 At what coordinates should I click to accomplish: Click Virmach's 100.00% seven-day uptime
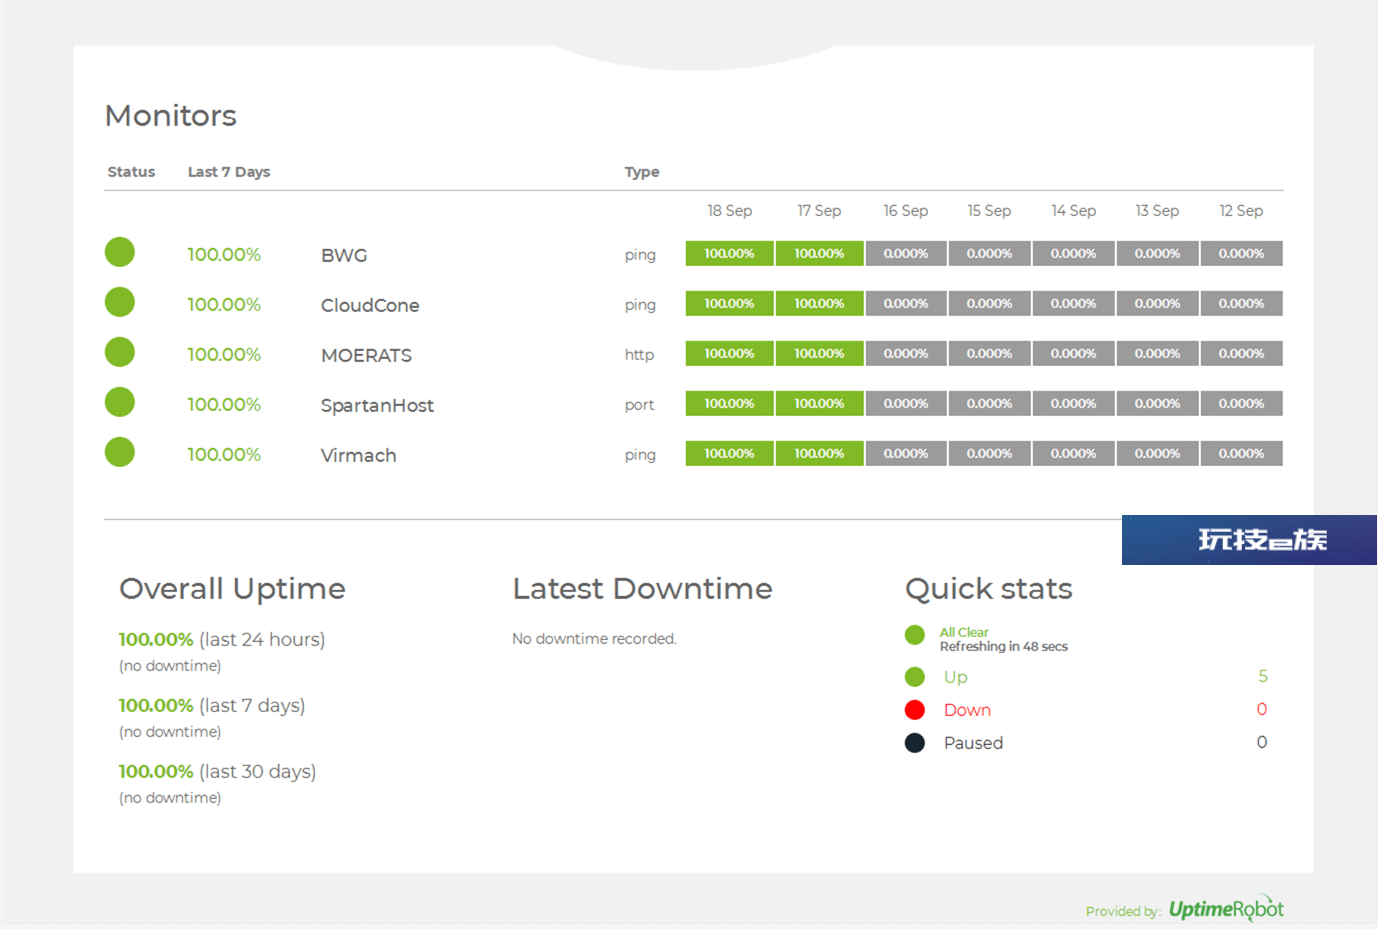(224, 455)
